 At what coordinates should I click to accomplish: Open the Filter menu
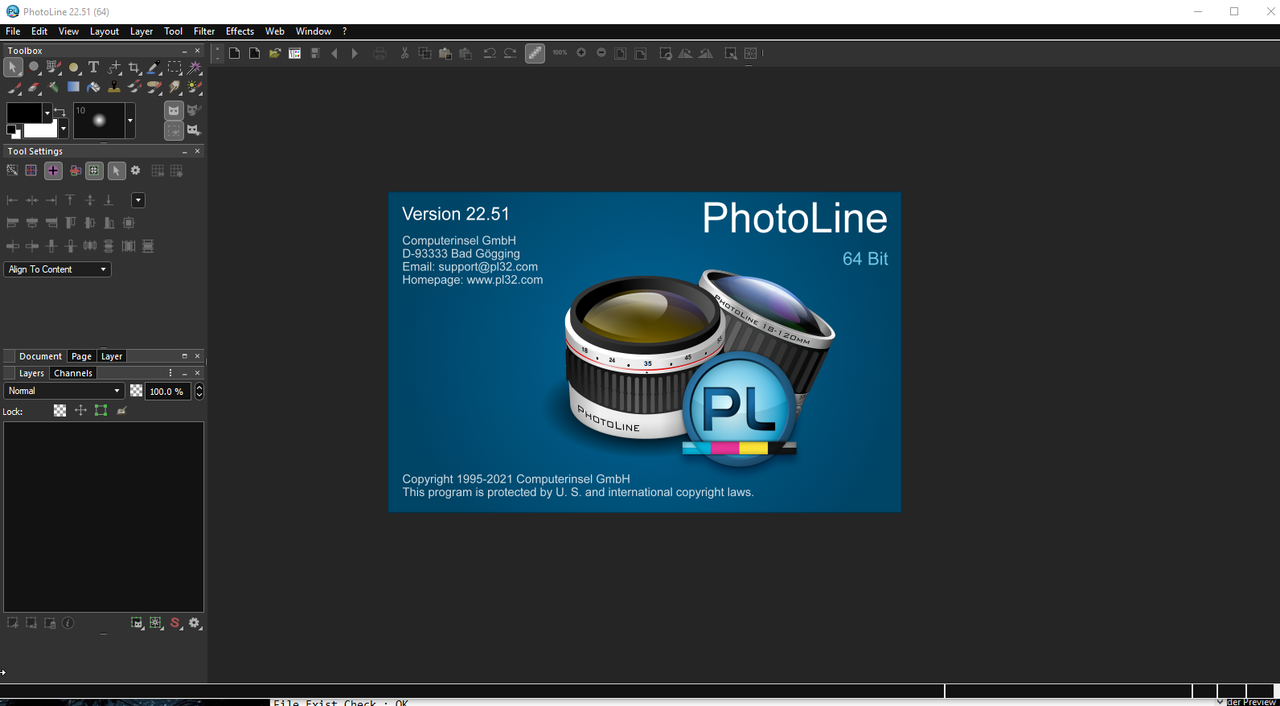pyautogui.click(x=204, y=31)
